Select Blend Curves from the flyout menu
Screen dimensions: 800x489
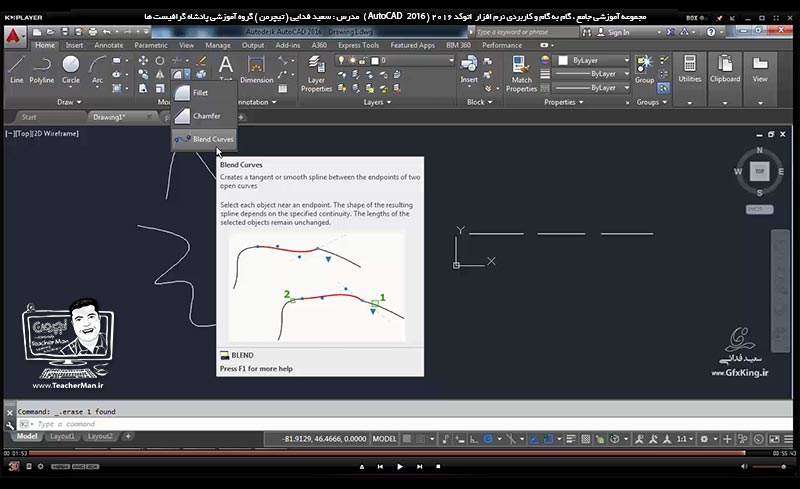(204, 139)
